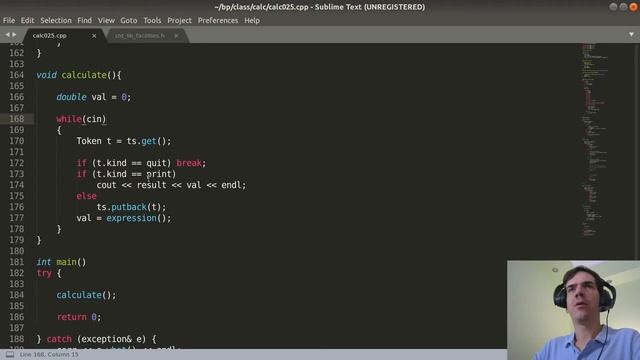Viewport: 640px width, 360px height.
Task: Click line number 164 in the gutter
Action: coord(16,75)
